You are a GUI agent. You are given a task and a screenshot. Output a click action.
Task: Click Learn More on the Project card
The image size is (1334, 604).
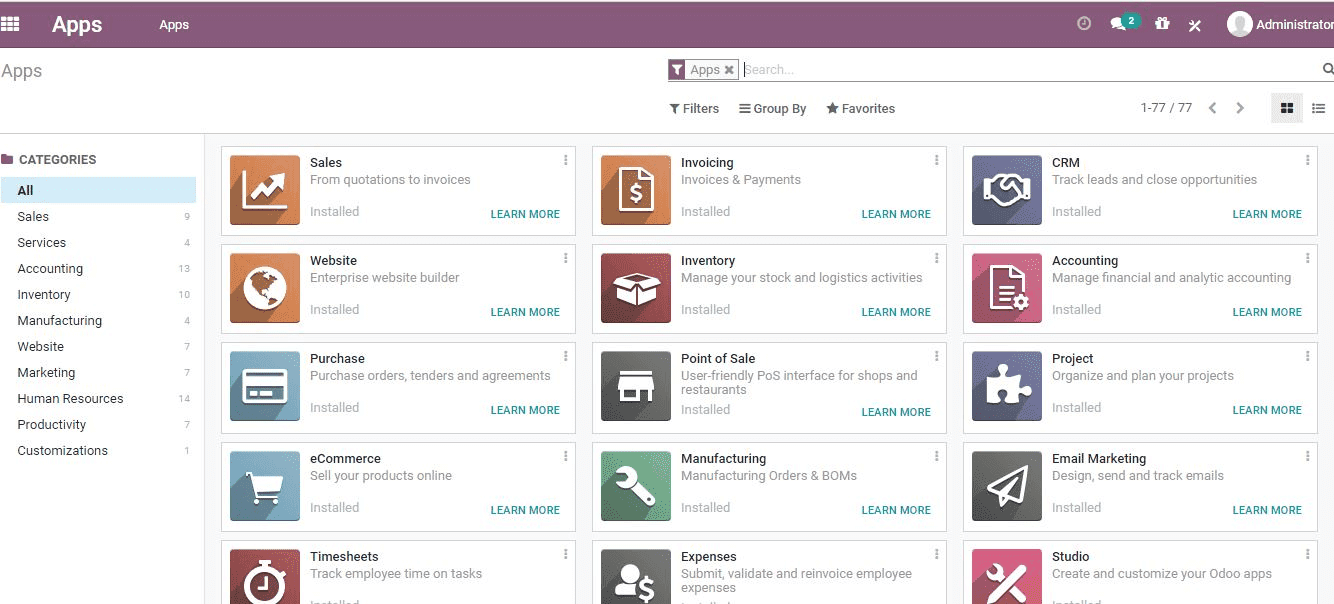coord(1267,410)
